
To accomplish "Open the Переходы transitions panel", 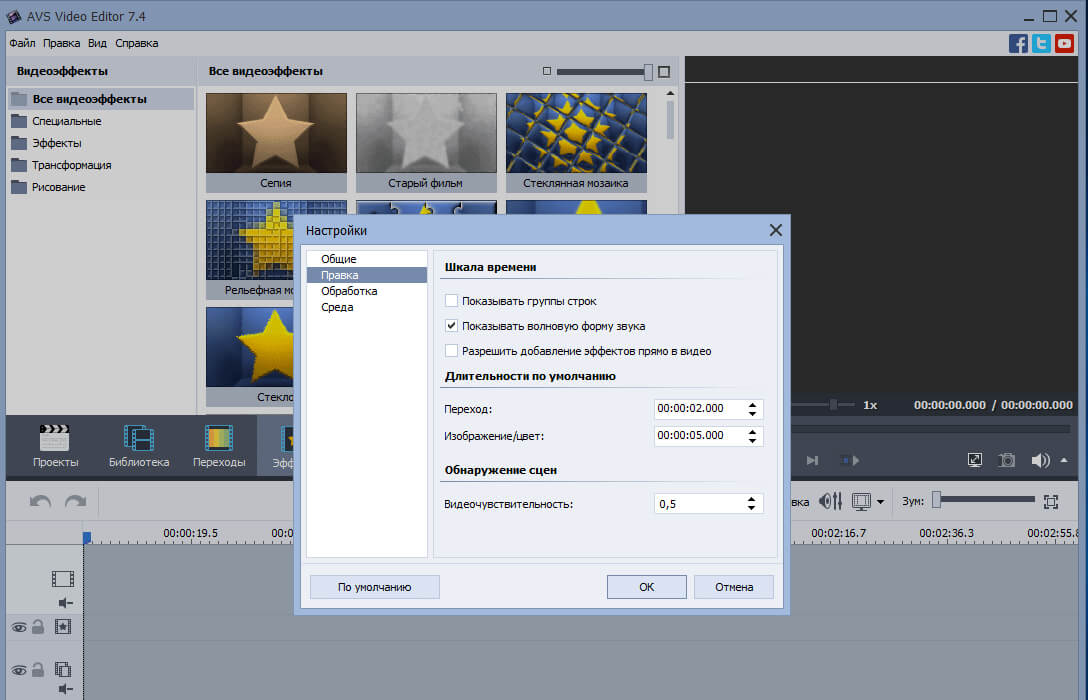I will (219, 447).
